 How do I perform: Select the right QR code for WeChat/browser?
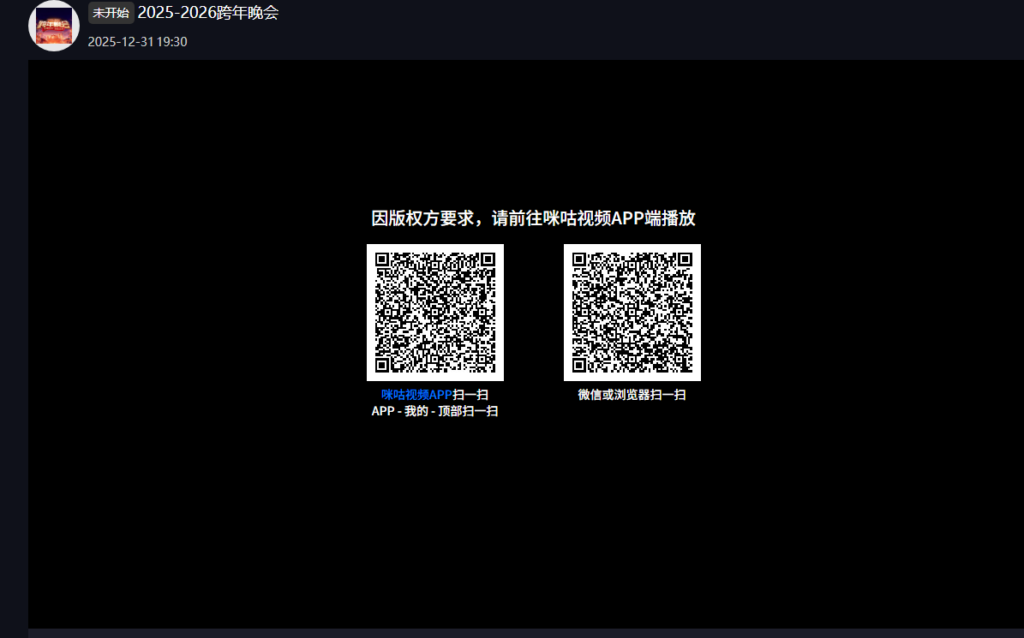(632, 312)
